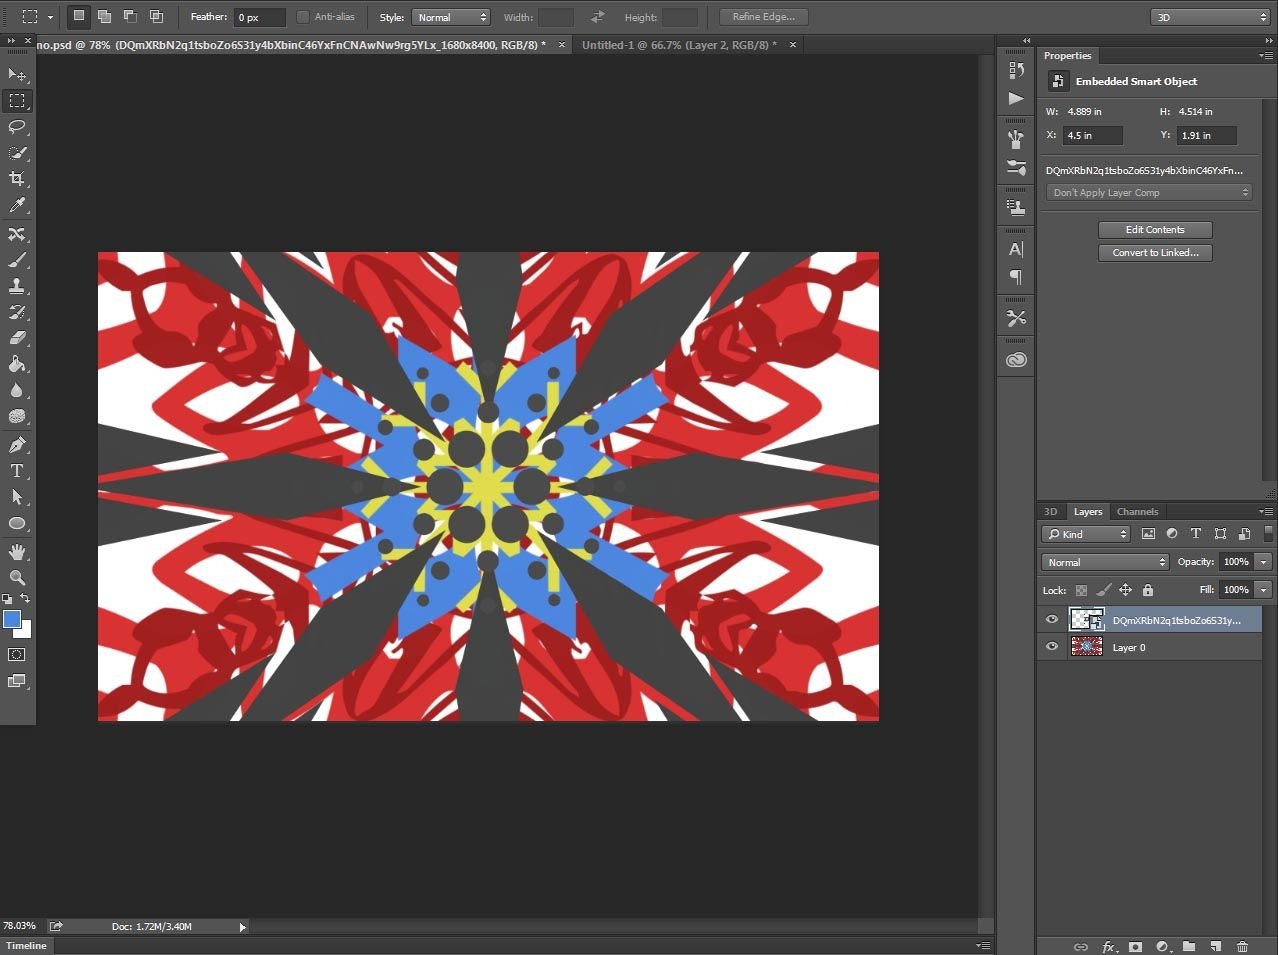The width and height of the screenshot is (1278, 955).
Task: Select the Eyedropper tool
Action: pyautogui.click(x=17, y=205)
